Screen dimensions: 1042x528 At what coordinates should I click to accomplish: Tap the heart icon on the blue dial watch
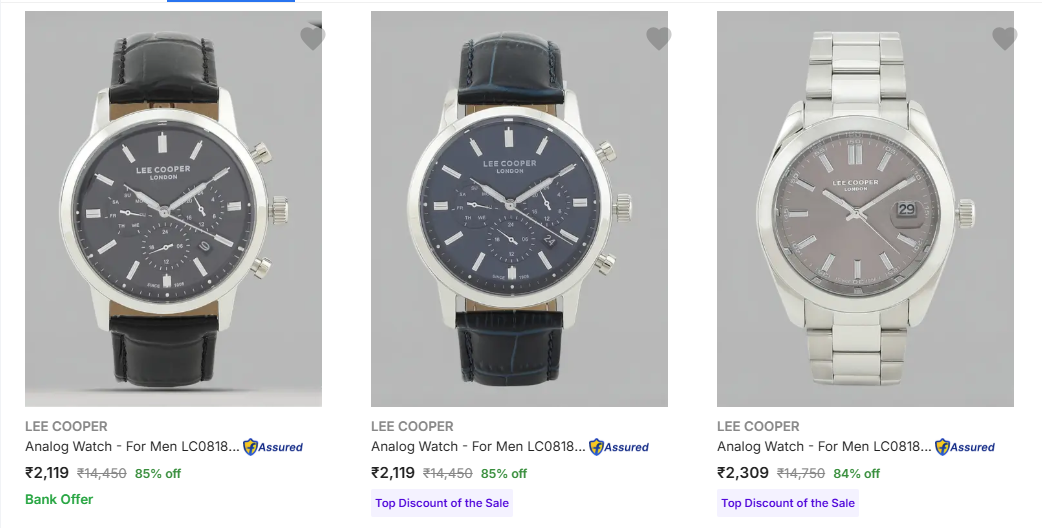point(658,39)
